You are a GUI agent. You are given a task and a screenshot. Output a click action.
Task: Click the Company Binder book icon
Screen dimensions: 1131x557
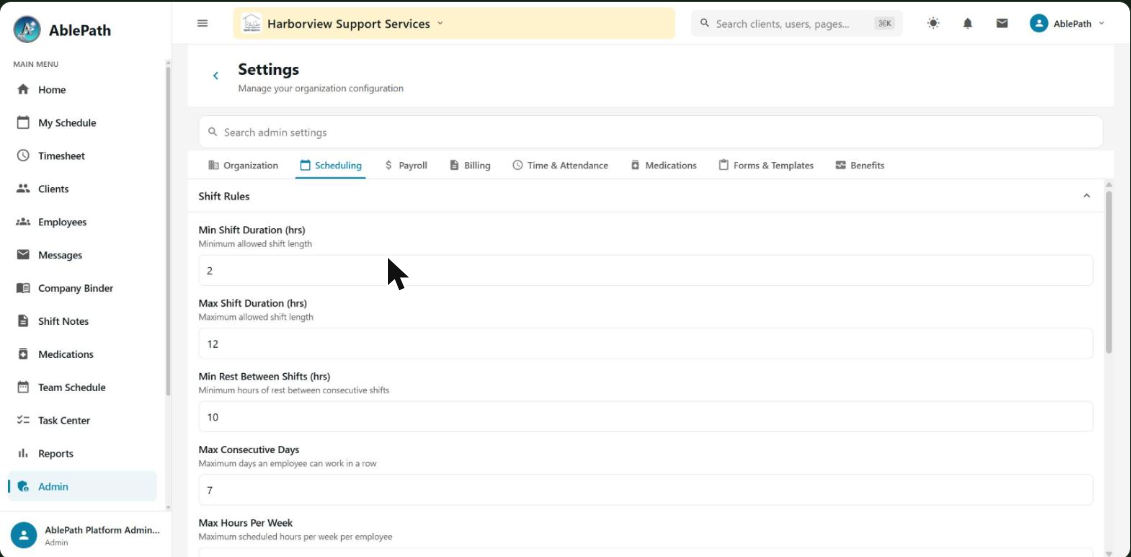click(x=23, y=288)
